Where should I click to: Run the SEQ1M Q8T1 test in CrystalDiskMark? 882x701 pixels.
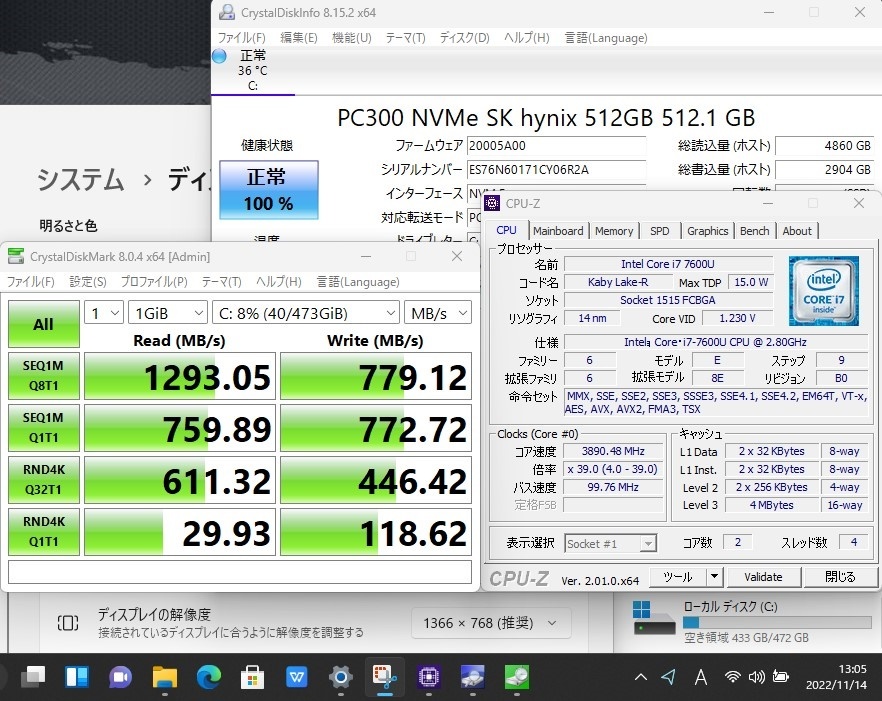point(43,377)
